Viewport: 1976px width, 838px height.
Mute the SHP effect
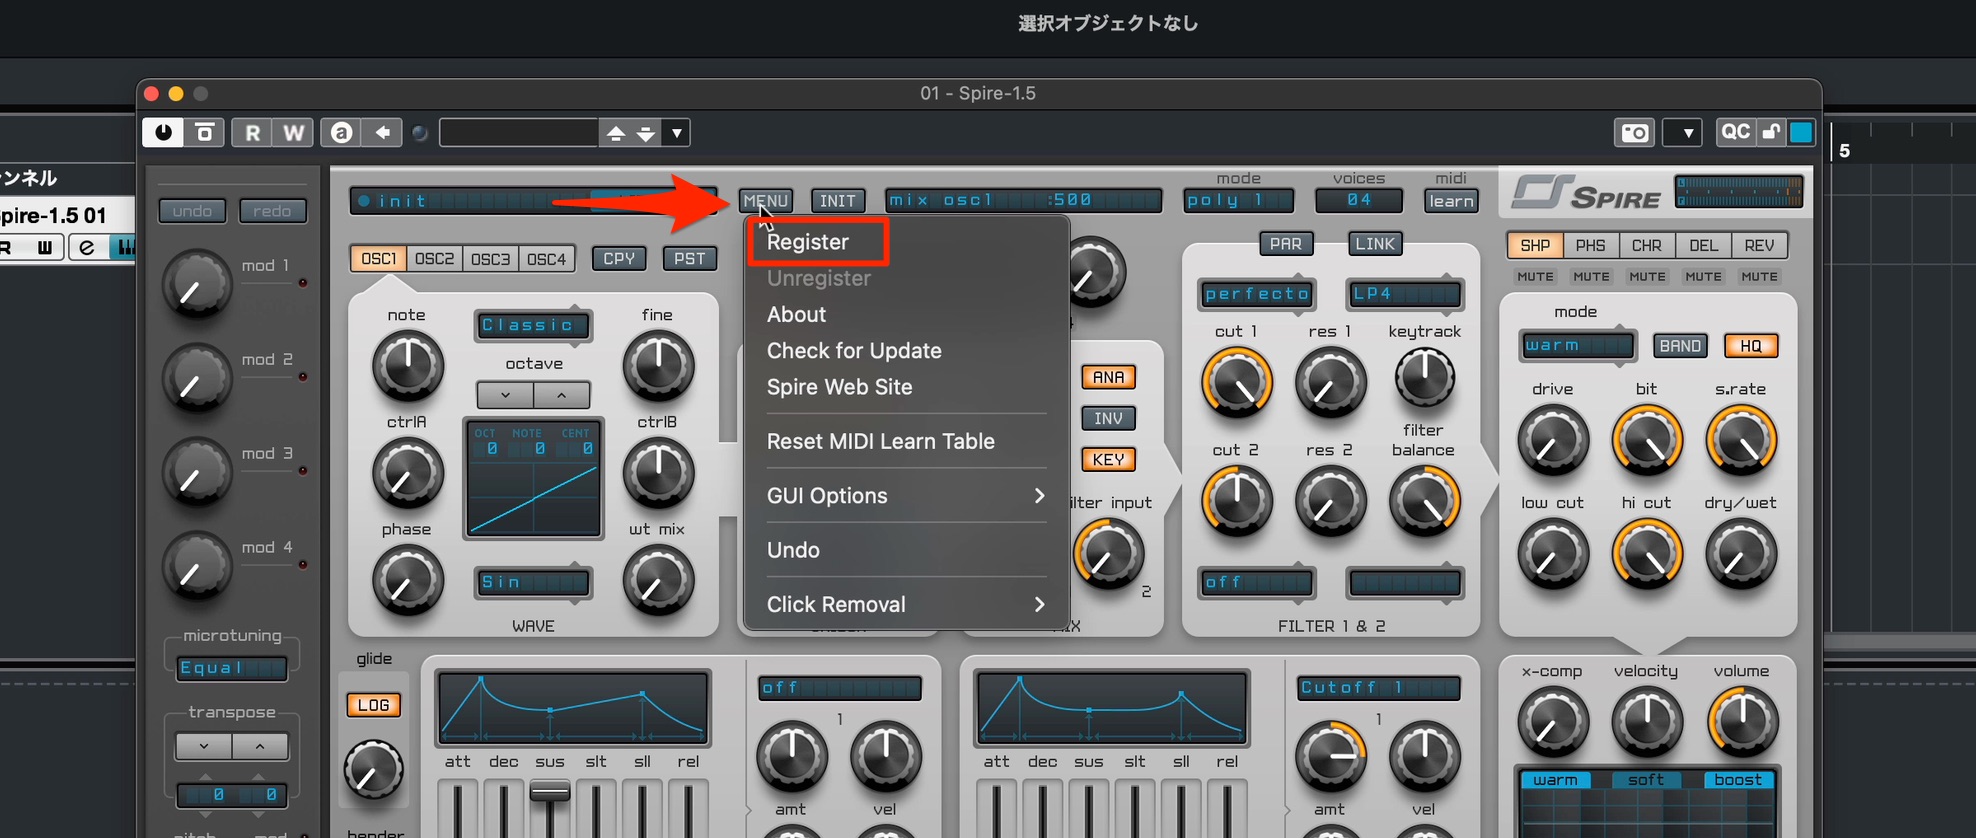tap(1535, 277)
